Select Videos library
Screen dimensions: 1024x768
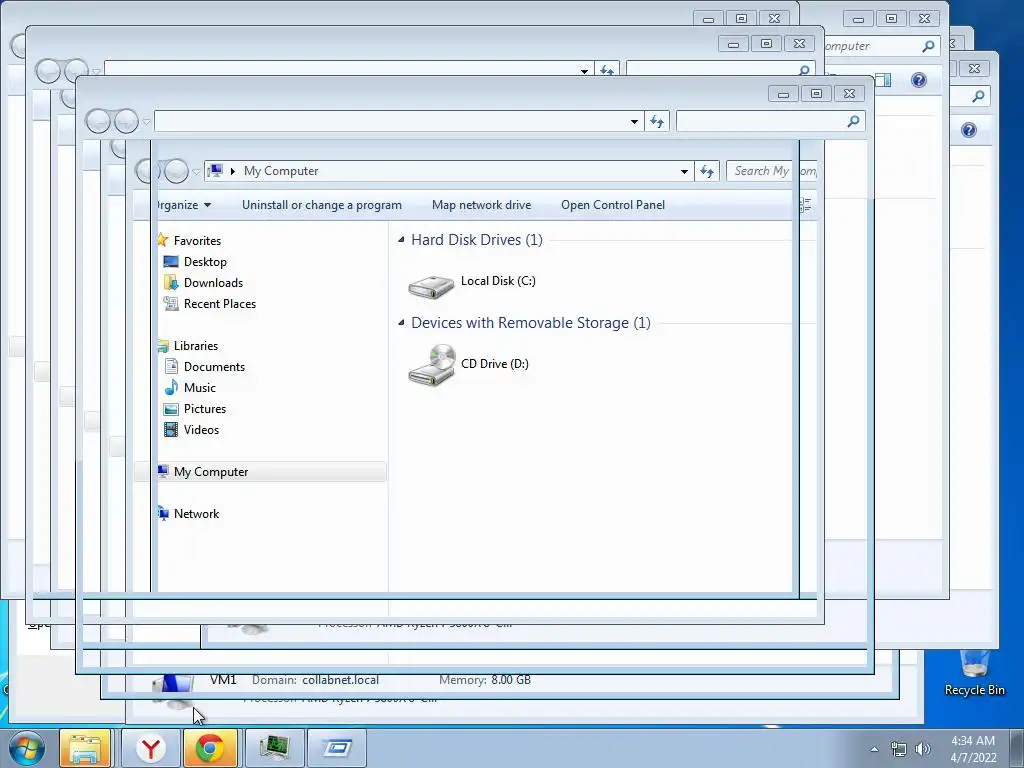click(201, 430)
